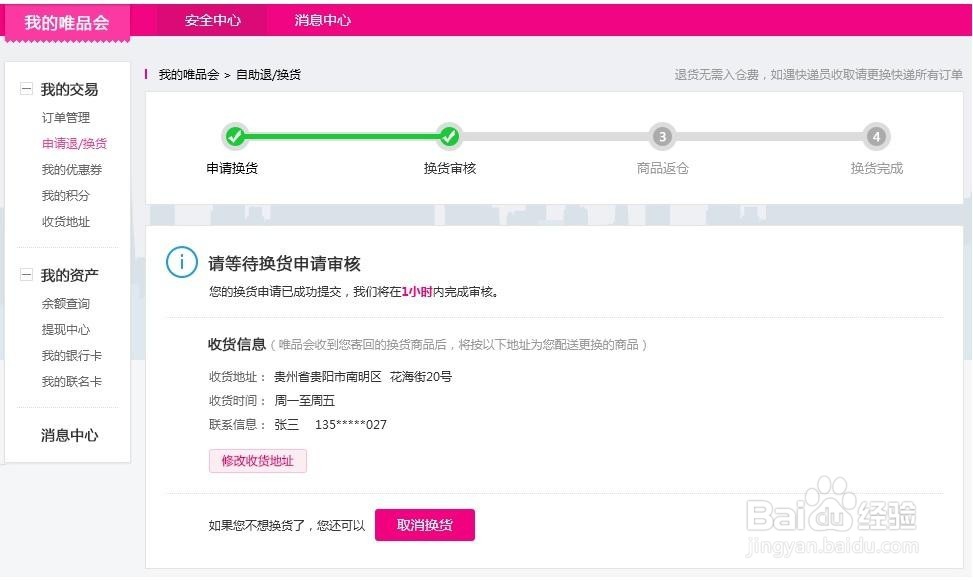Click step 3 circle for 商品返仓

(x=661, y=136)
